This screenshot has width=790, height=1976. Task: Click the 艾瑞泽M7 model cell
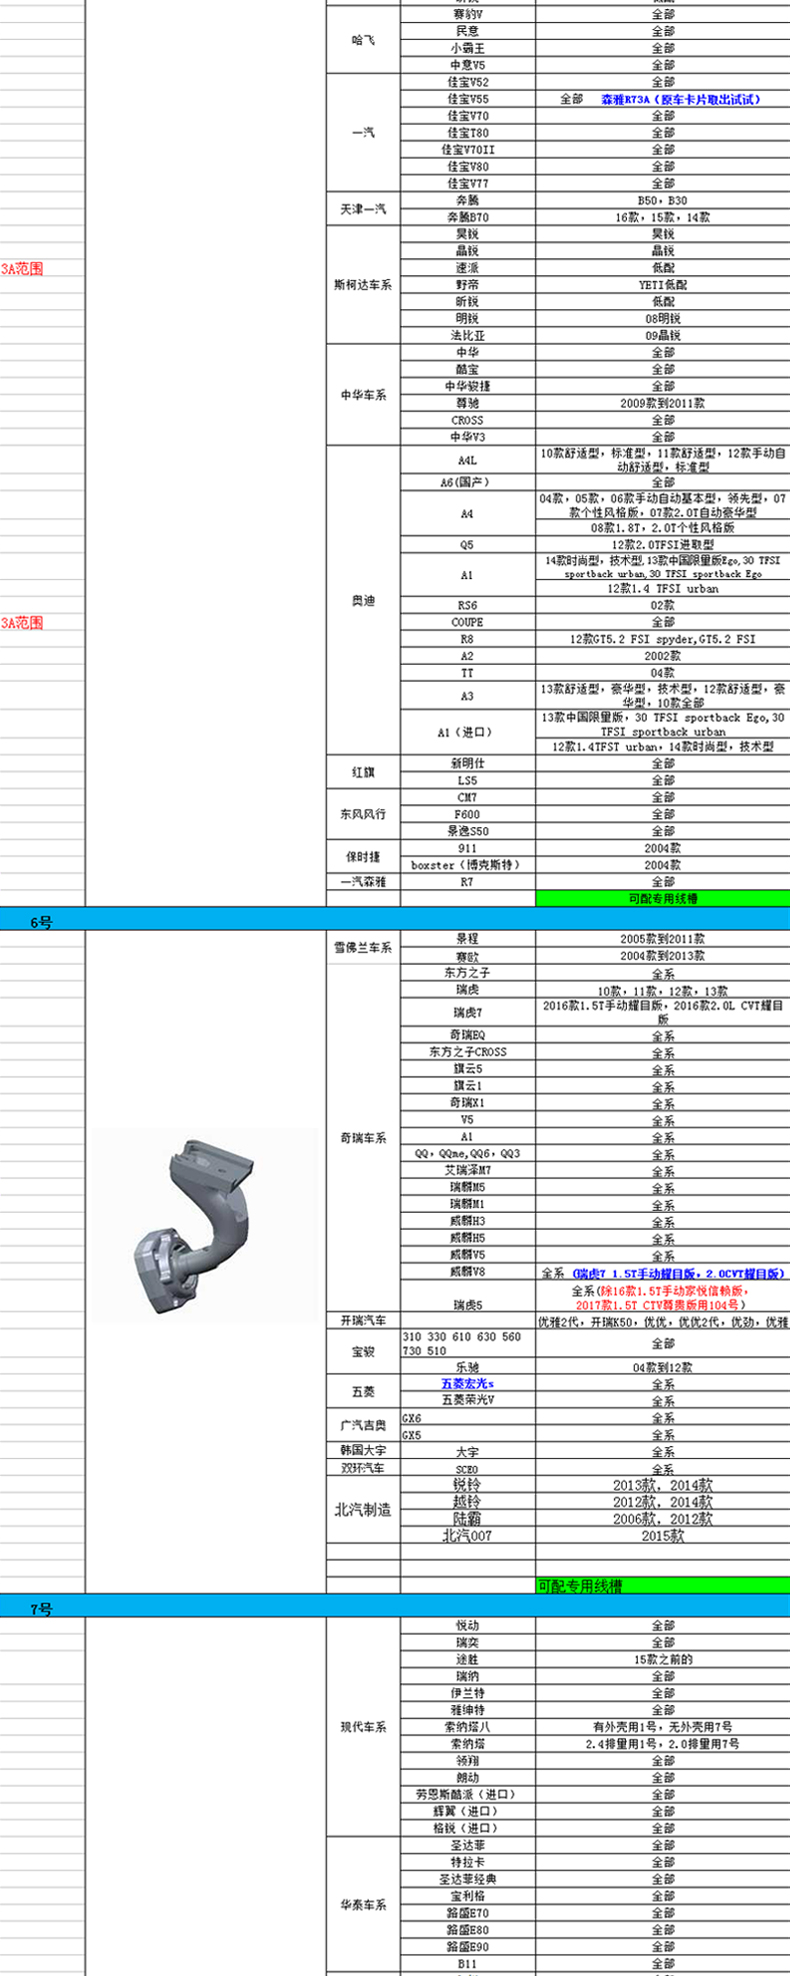[468, 1170]
